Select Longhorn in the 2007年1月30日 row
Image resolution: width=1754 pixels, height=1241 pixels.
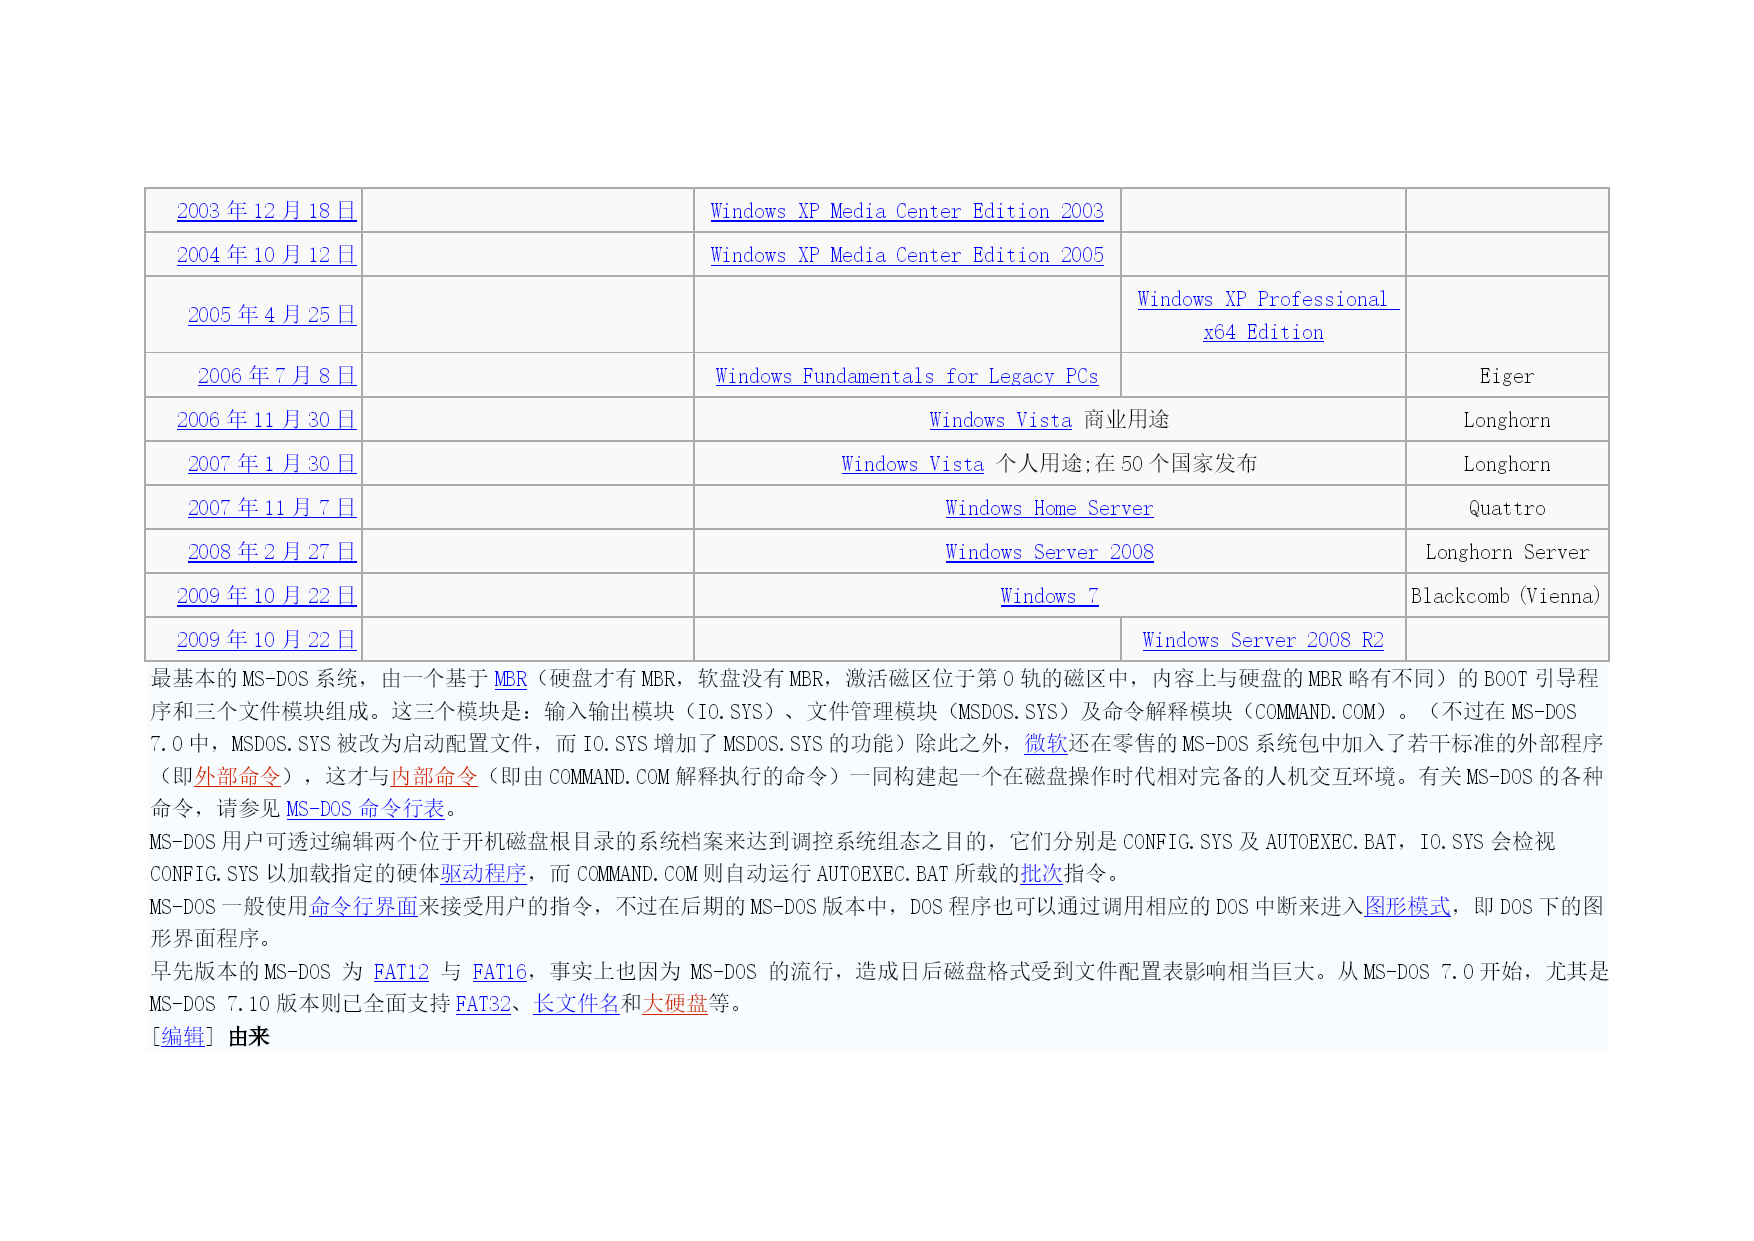coord(1507,464)
